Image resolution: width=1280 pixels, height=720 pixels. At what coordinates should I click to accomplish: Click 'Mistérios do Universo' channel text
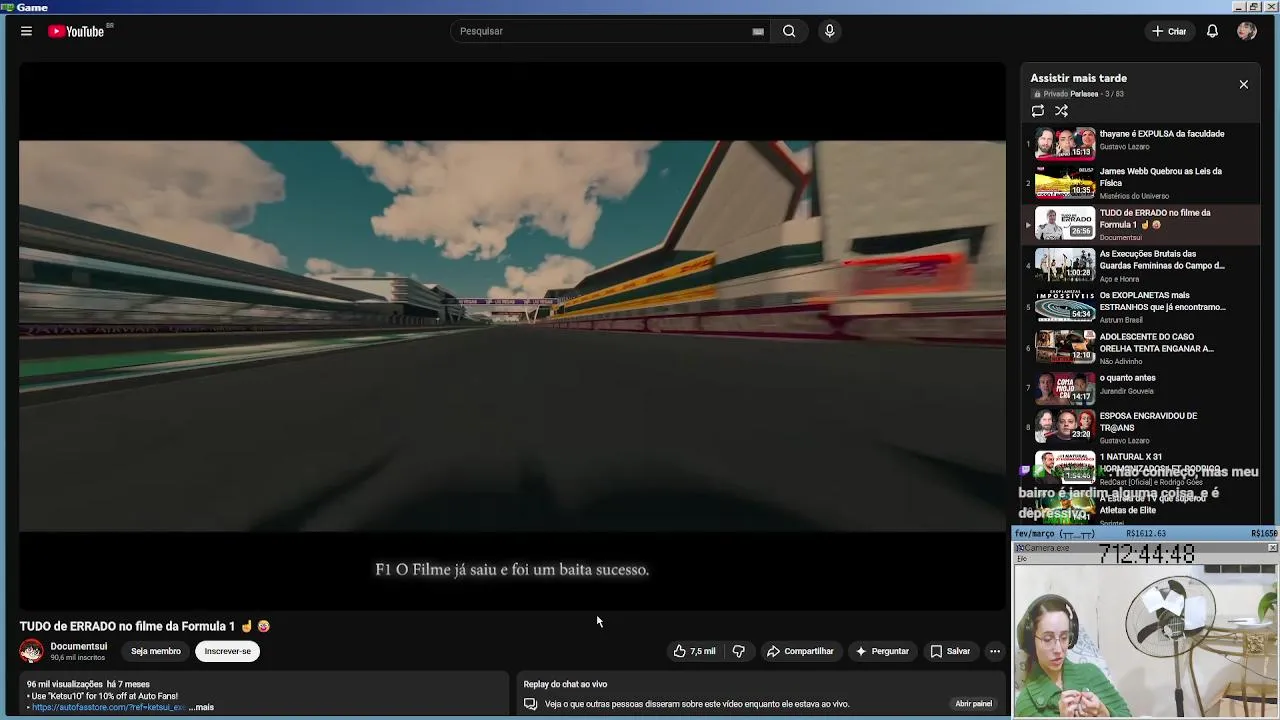click(1134, 196)
